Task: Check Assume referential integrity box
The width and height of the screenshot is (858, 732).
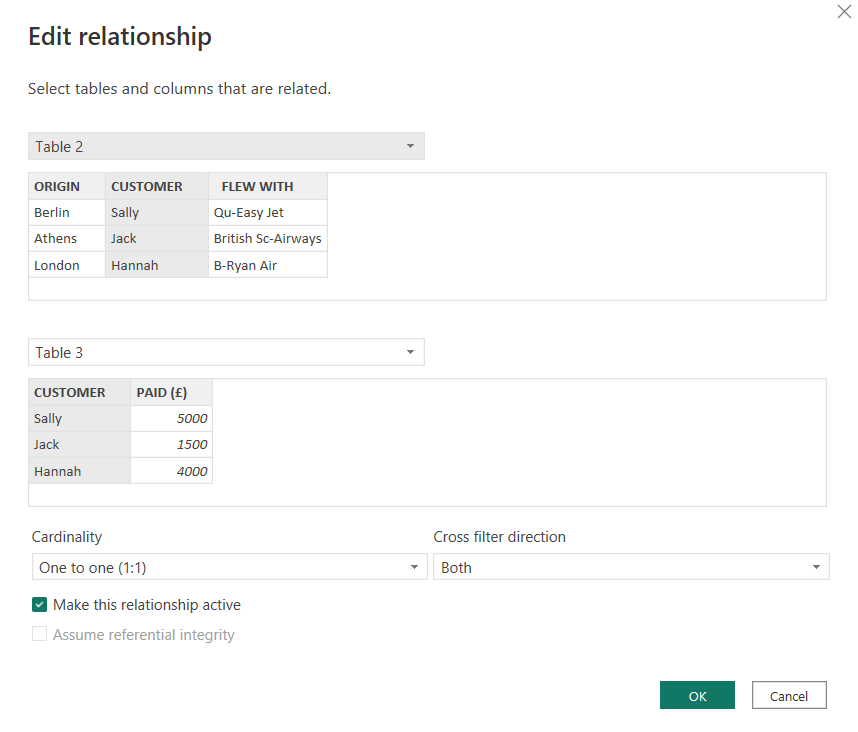Action: click(x=40, y=635)
